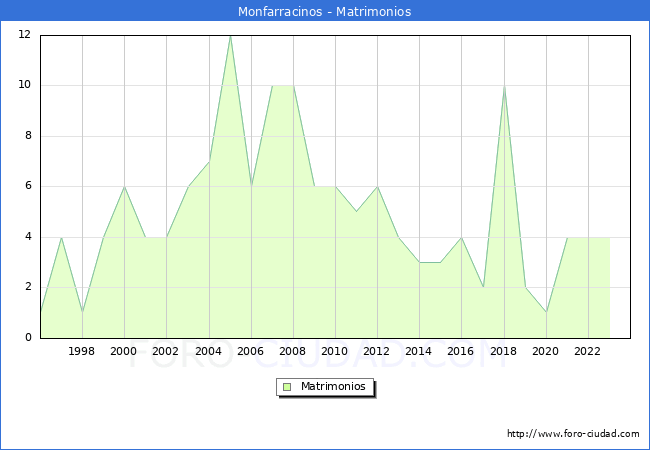Screen dimensions: 650x450
Task: Click the x-axis label 2012
Action: pyautogui.click(x=376, y=351)
